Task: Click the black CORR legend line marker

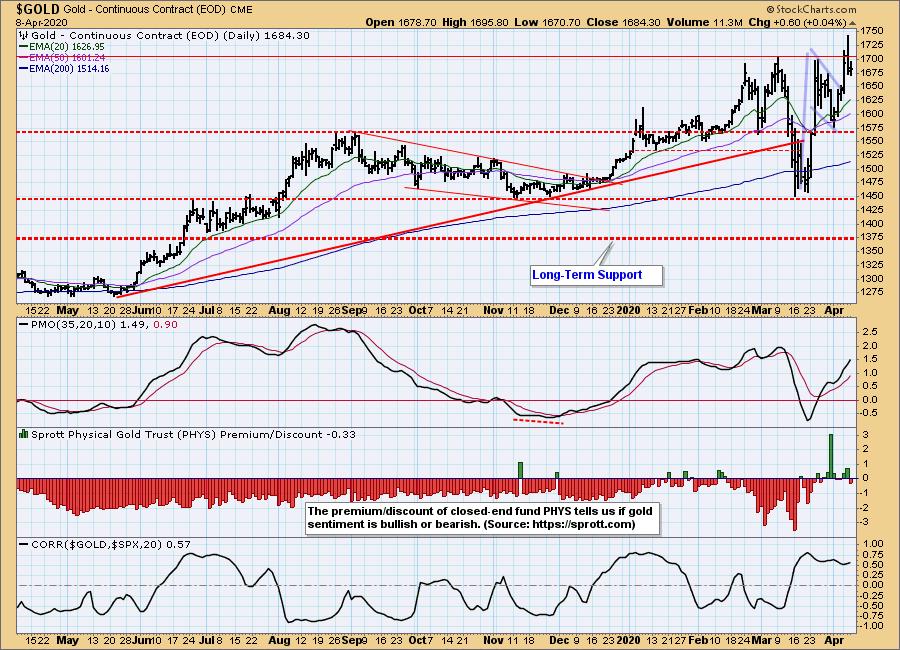Action: tap(23, 544)
